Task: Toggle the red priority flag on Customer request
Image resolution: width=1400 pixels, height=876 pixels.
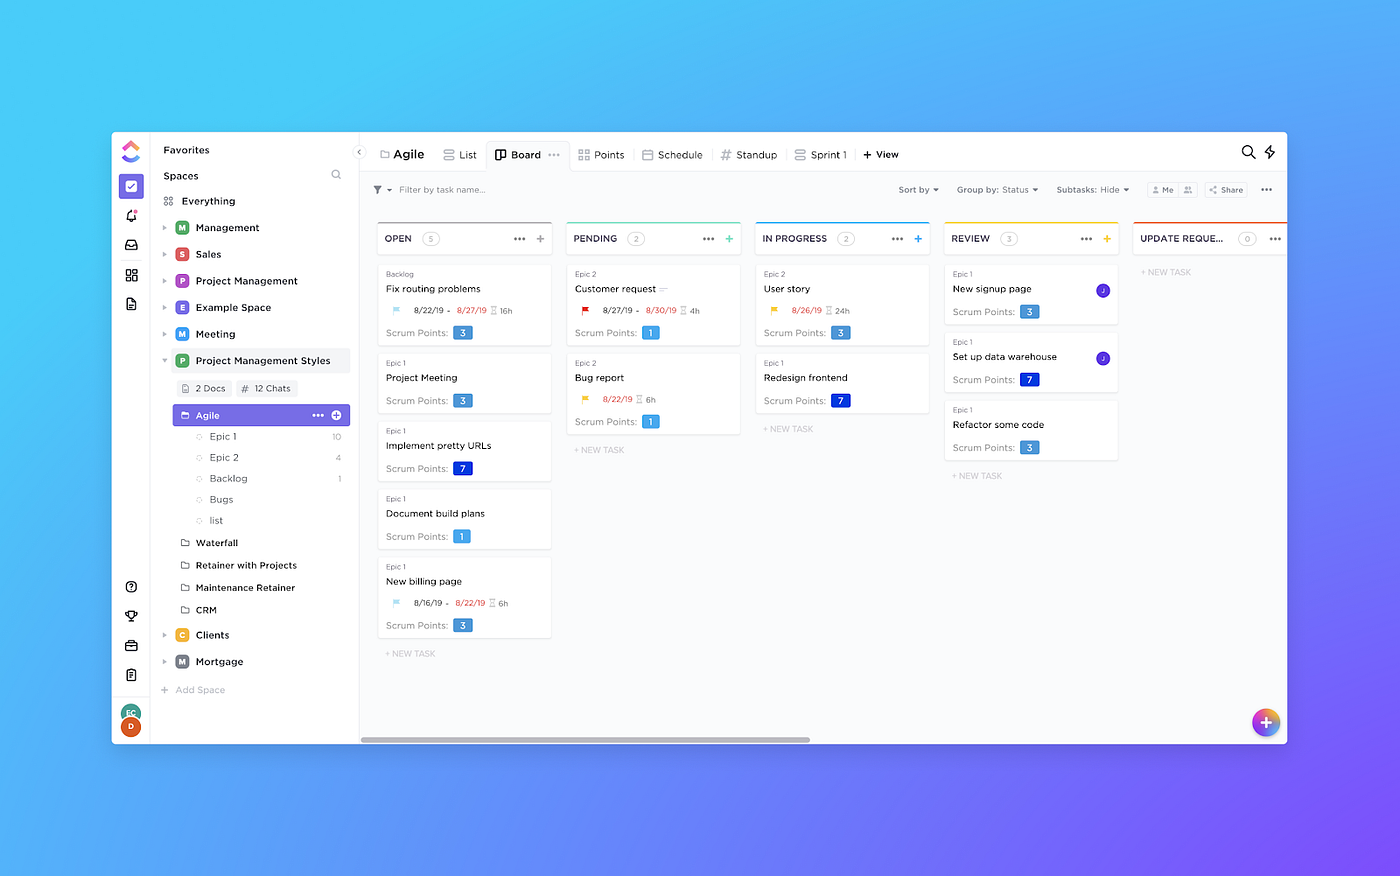Action: (x=583, y=310)
